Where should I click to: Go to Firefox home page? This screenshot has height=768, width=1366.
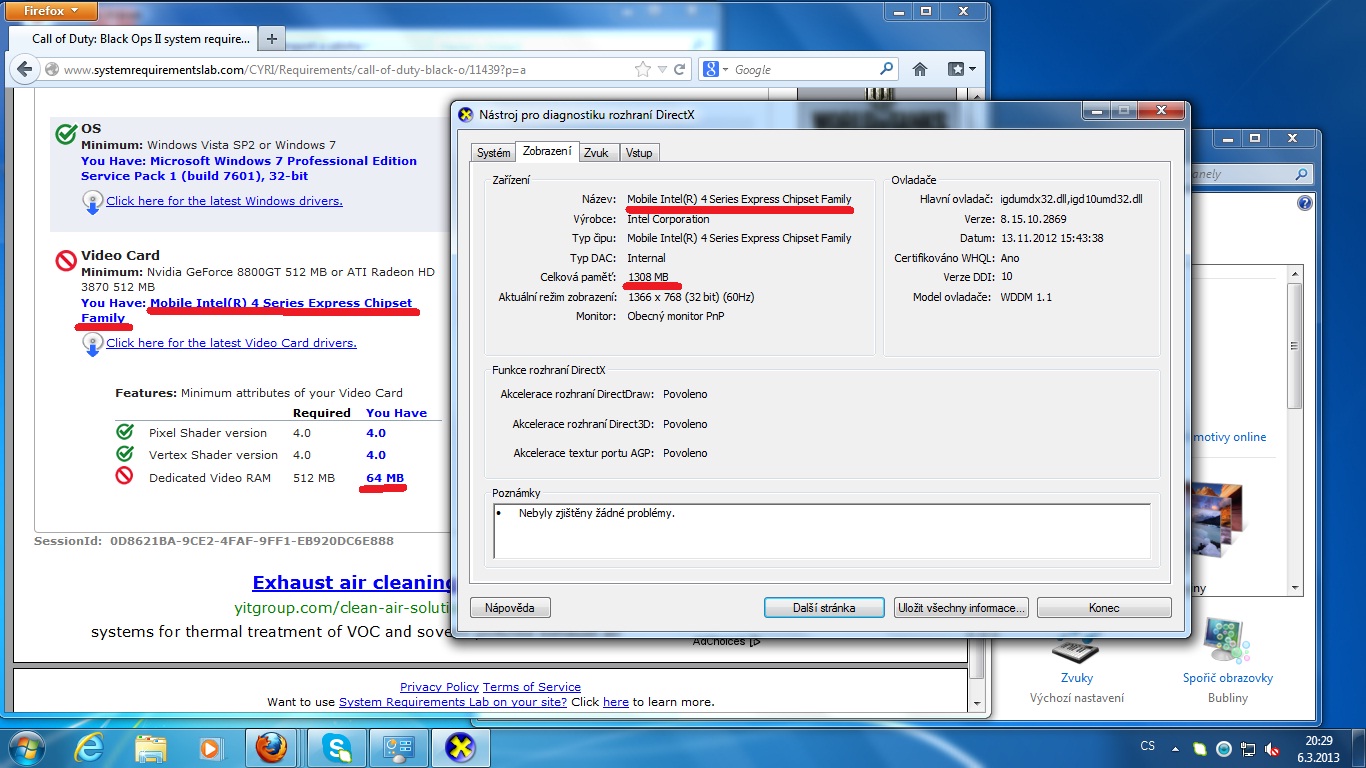pos(920,70)
